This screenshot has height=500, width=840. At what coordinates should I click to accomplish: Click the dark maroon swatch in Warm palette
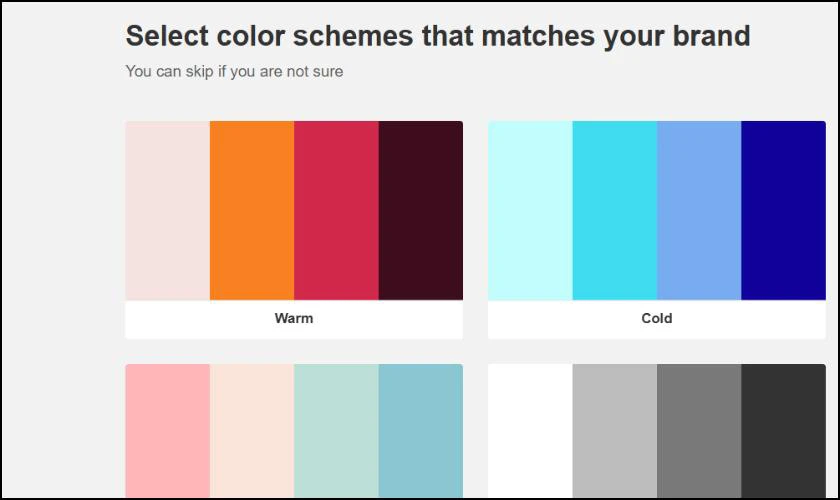pyautogui.click(x=421, y=211)
